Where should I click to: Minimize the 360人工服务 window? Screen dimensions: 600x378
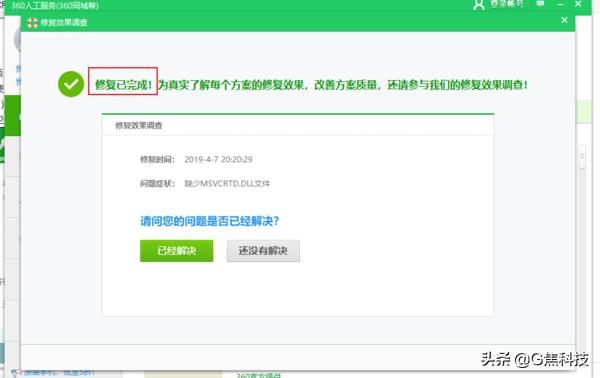(560, 4)
